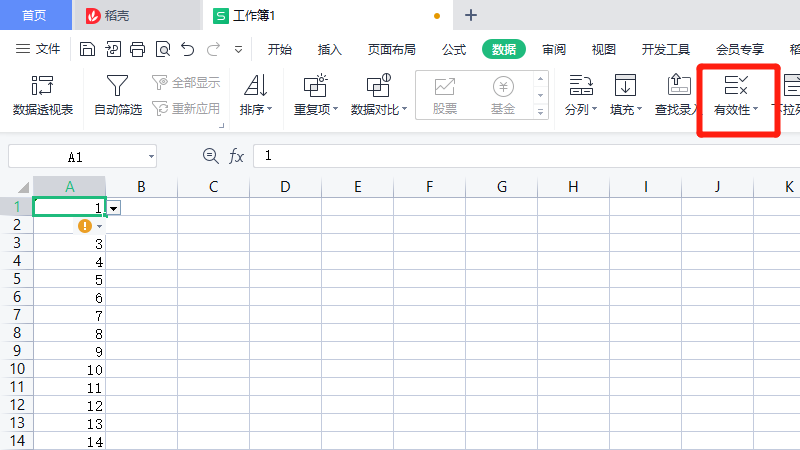The width and height of the screenshot is (800, 450).
Task: Enable AutoFilter (自动筛选) funnel icon
Action: click(x=117, y=86)
